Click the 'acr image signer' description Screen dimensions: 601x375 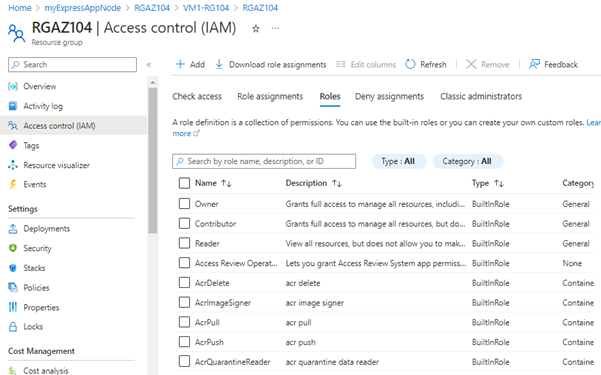tap(315, 303)
